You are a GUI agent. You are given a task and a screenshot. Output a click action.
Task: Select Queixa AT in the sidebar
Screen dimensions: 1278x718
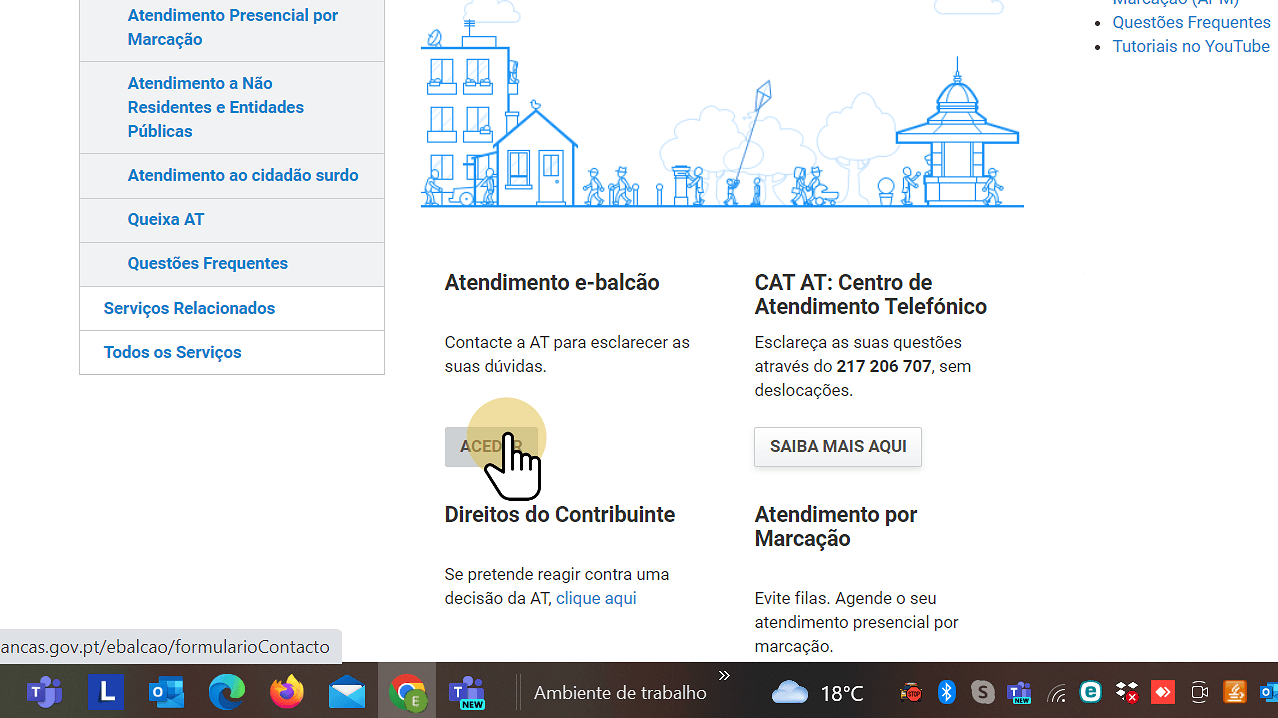point(166,219)
